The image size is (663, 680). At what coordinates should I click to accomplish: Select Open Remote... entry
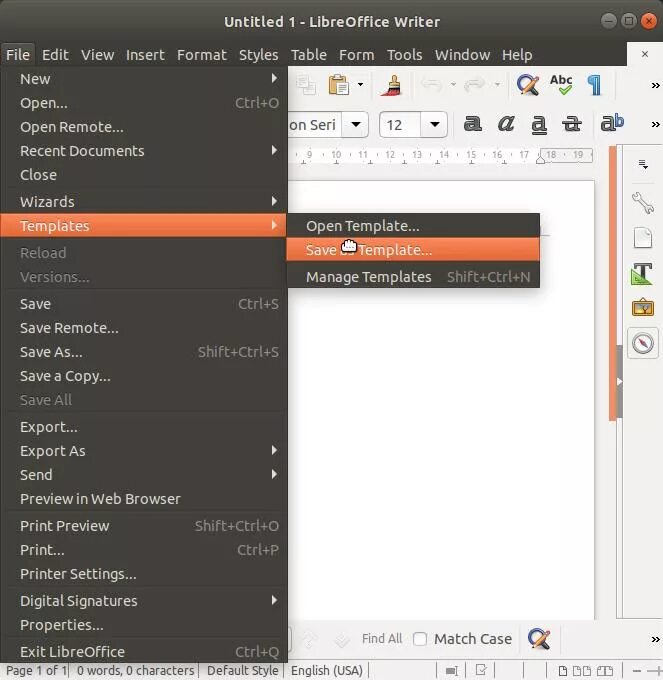(x=144, y=127)
